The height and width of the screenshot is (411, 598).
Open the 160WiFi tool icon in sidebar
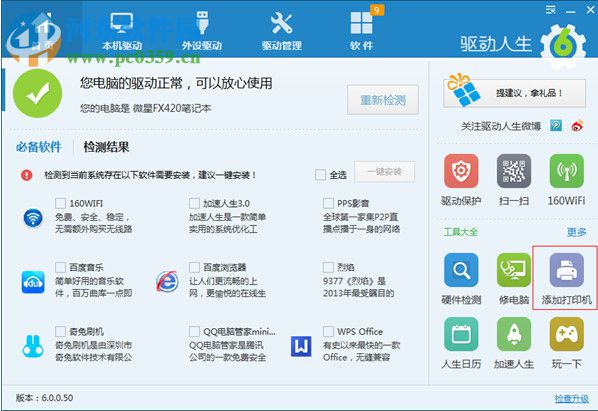pos(567,171)
